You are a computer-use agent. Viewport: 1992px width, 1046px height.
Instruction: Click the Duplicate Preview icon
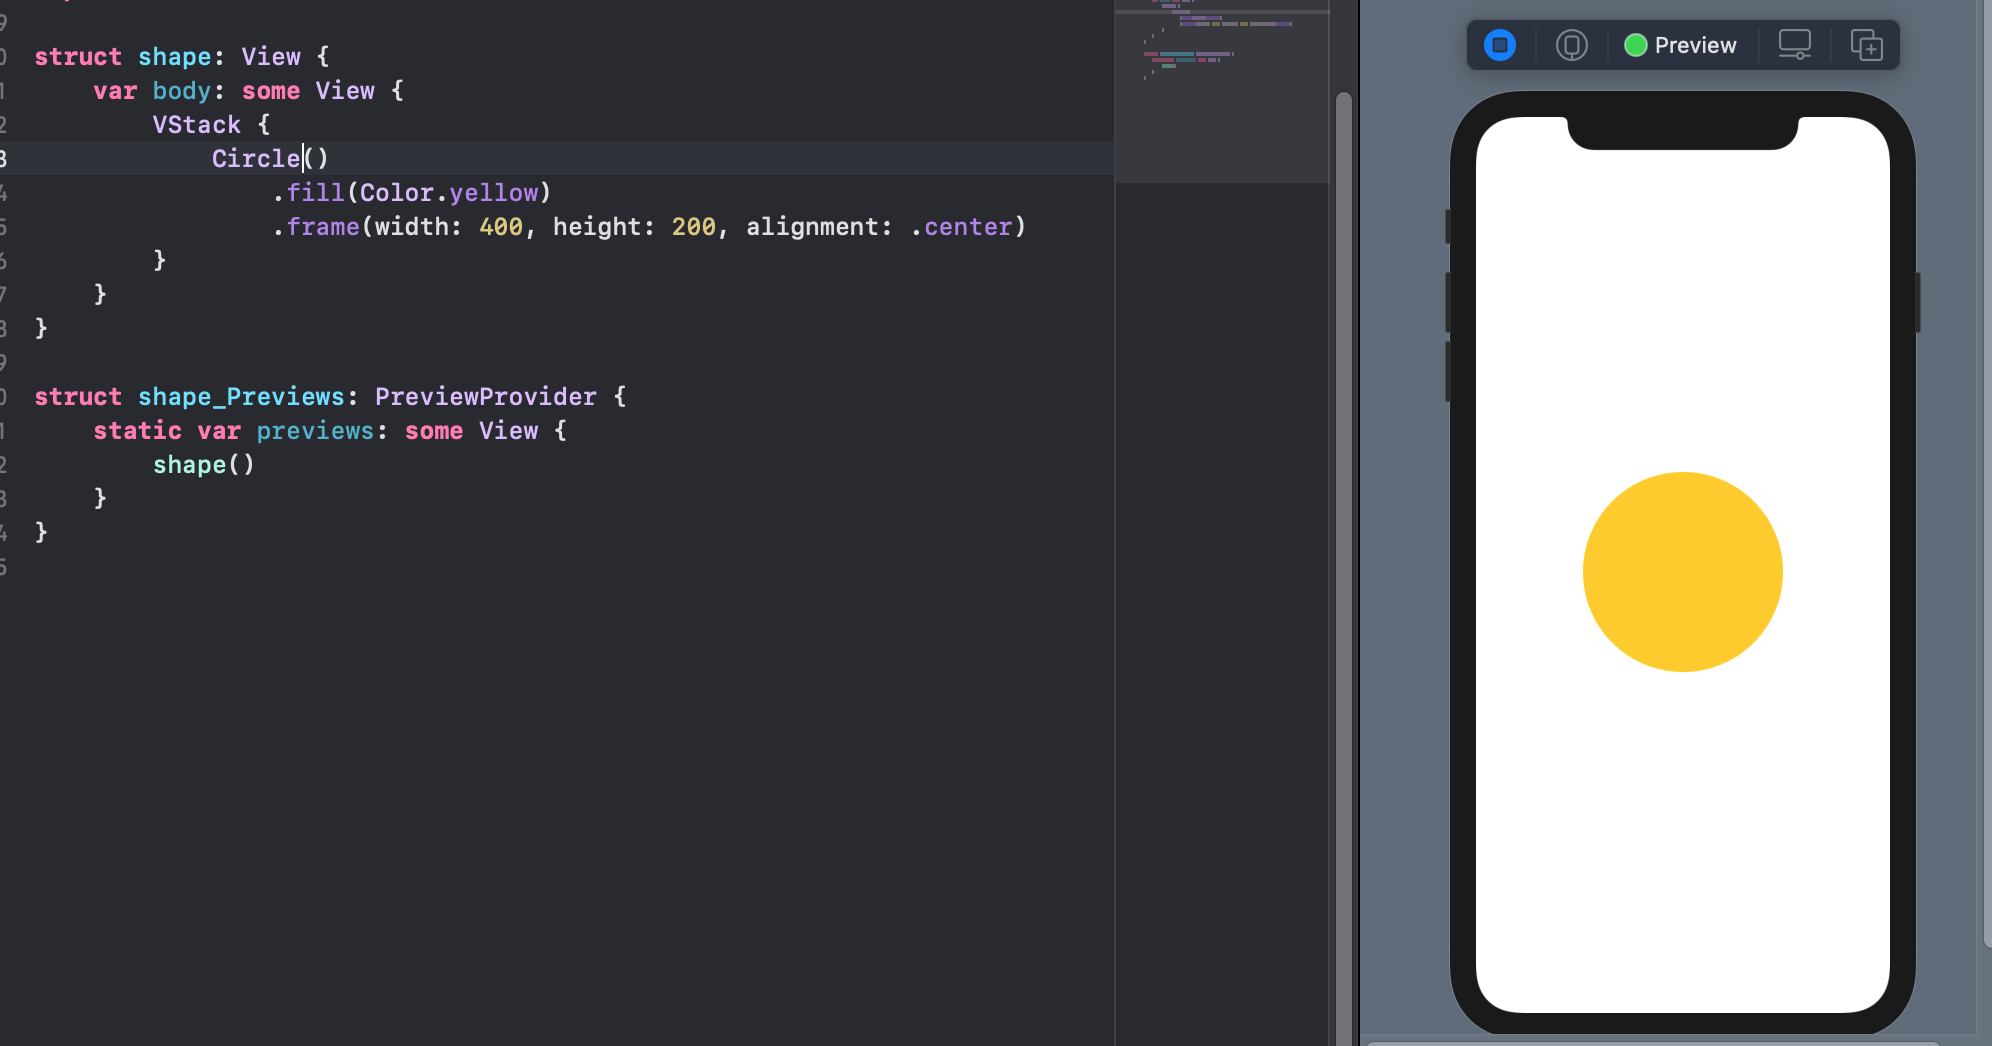click(x=1865, y=45)
